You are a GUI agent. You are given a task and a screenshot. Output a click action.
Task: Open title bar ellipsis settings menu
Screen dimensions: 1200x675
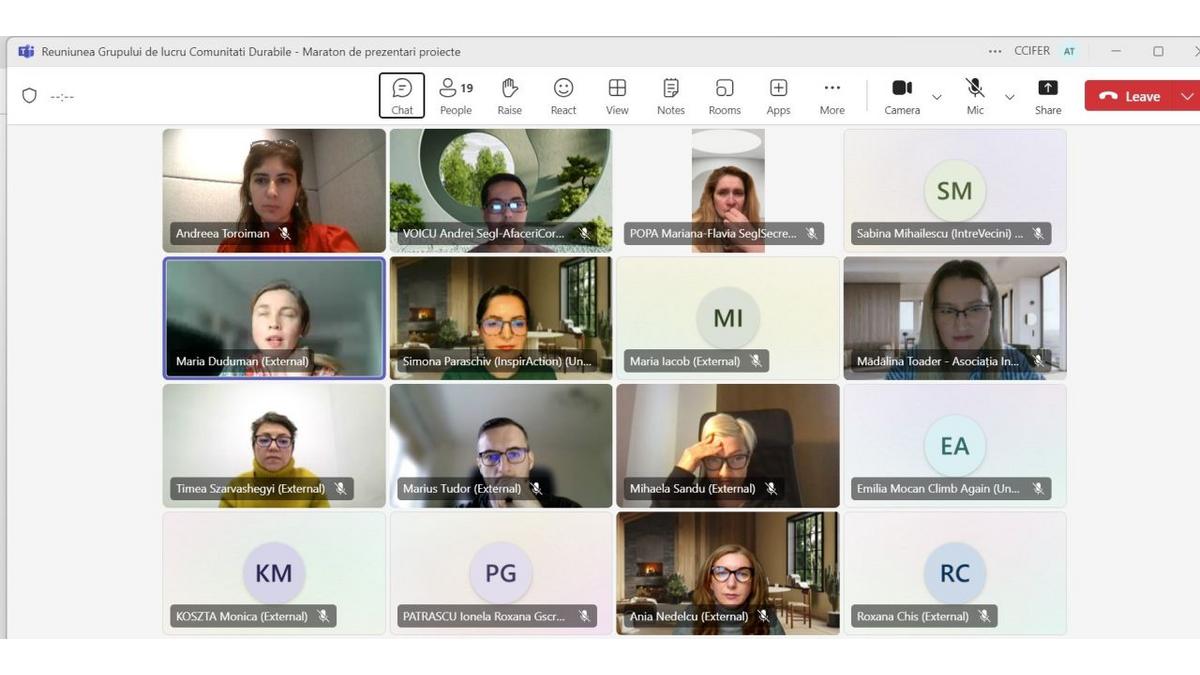994,51
